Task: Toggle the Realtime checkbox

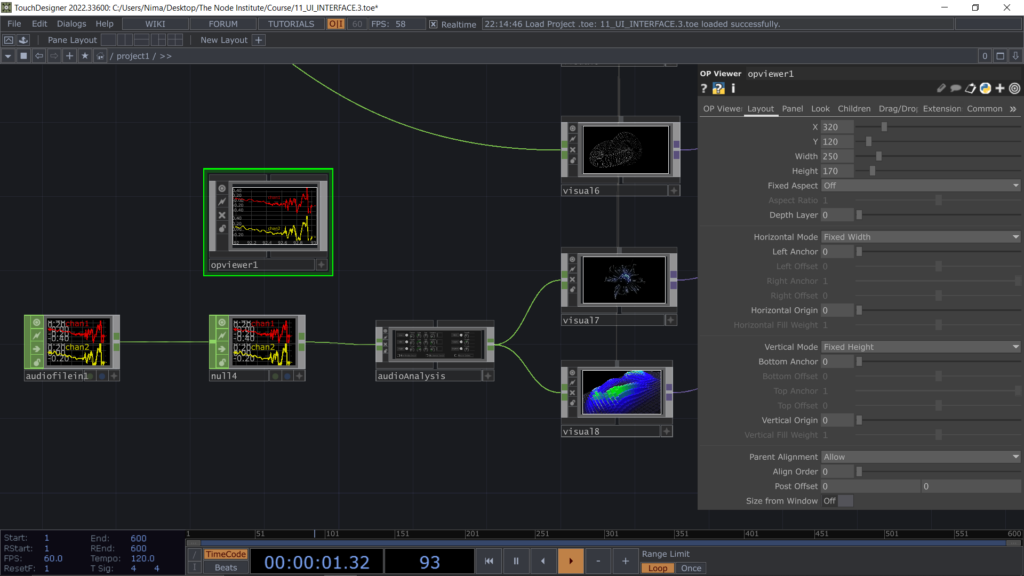Action: (x=433, y=24)
